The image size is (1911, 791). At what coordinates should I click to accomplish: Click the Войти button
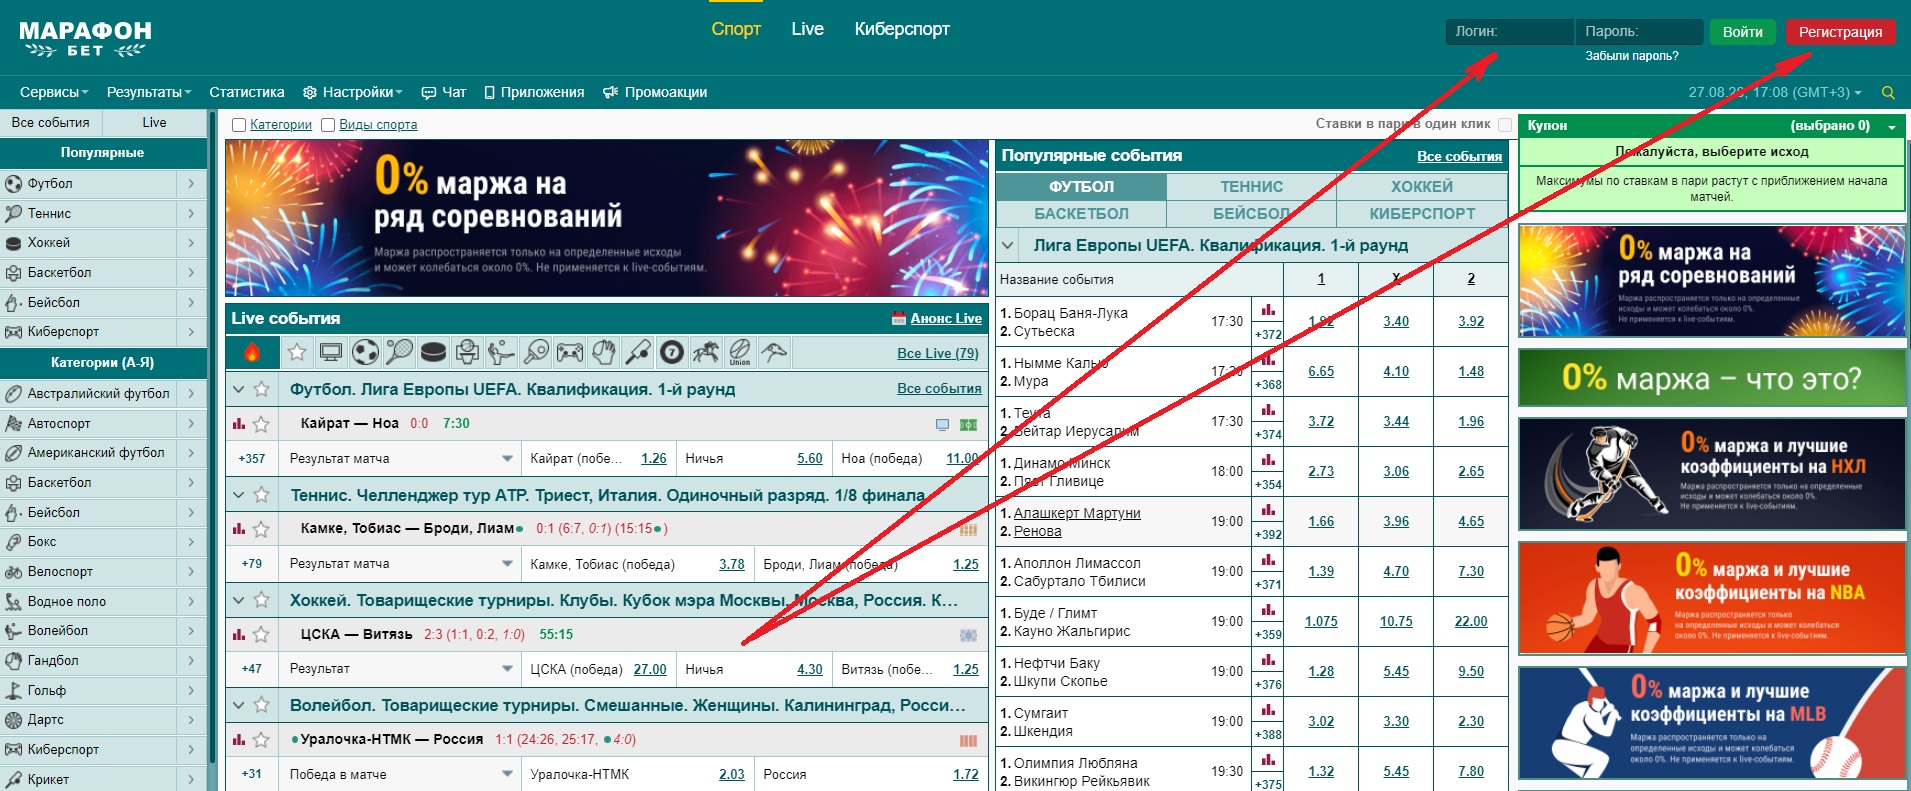click(1742, 32)
